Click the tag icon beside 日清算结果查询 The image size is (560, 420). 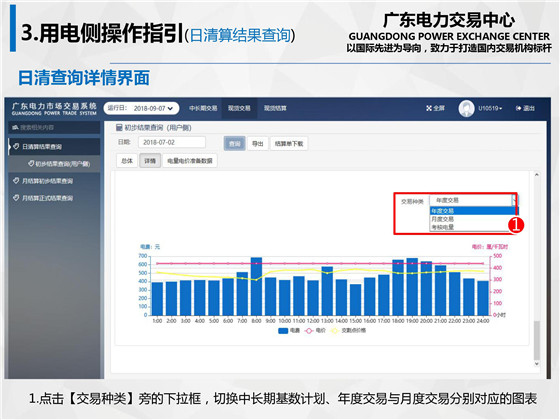click(x=16, y=146)
